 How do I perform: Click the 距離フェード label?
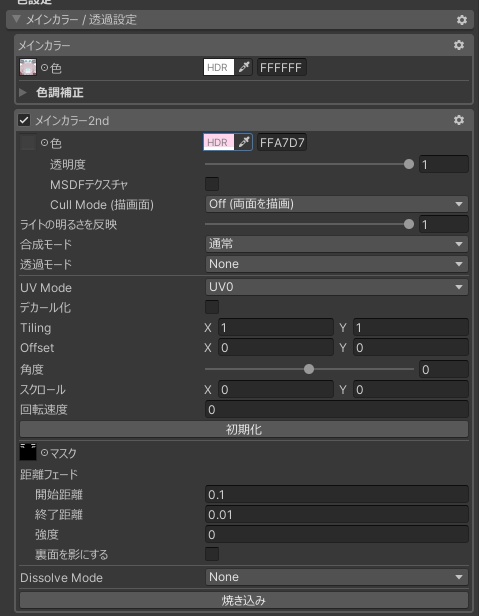click(x=49, y=474)
